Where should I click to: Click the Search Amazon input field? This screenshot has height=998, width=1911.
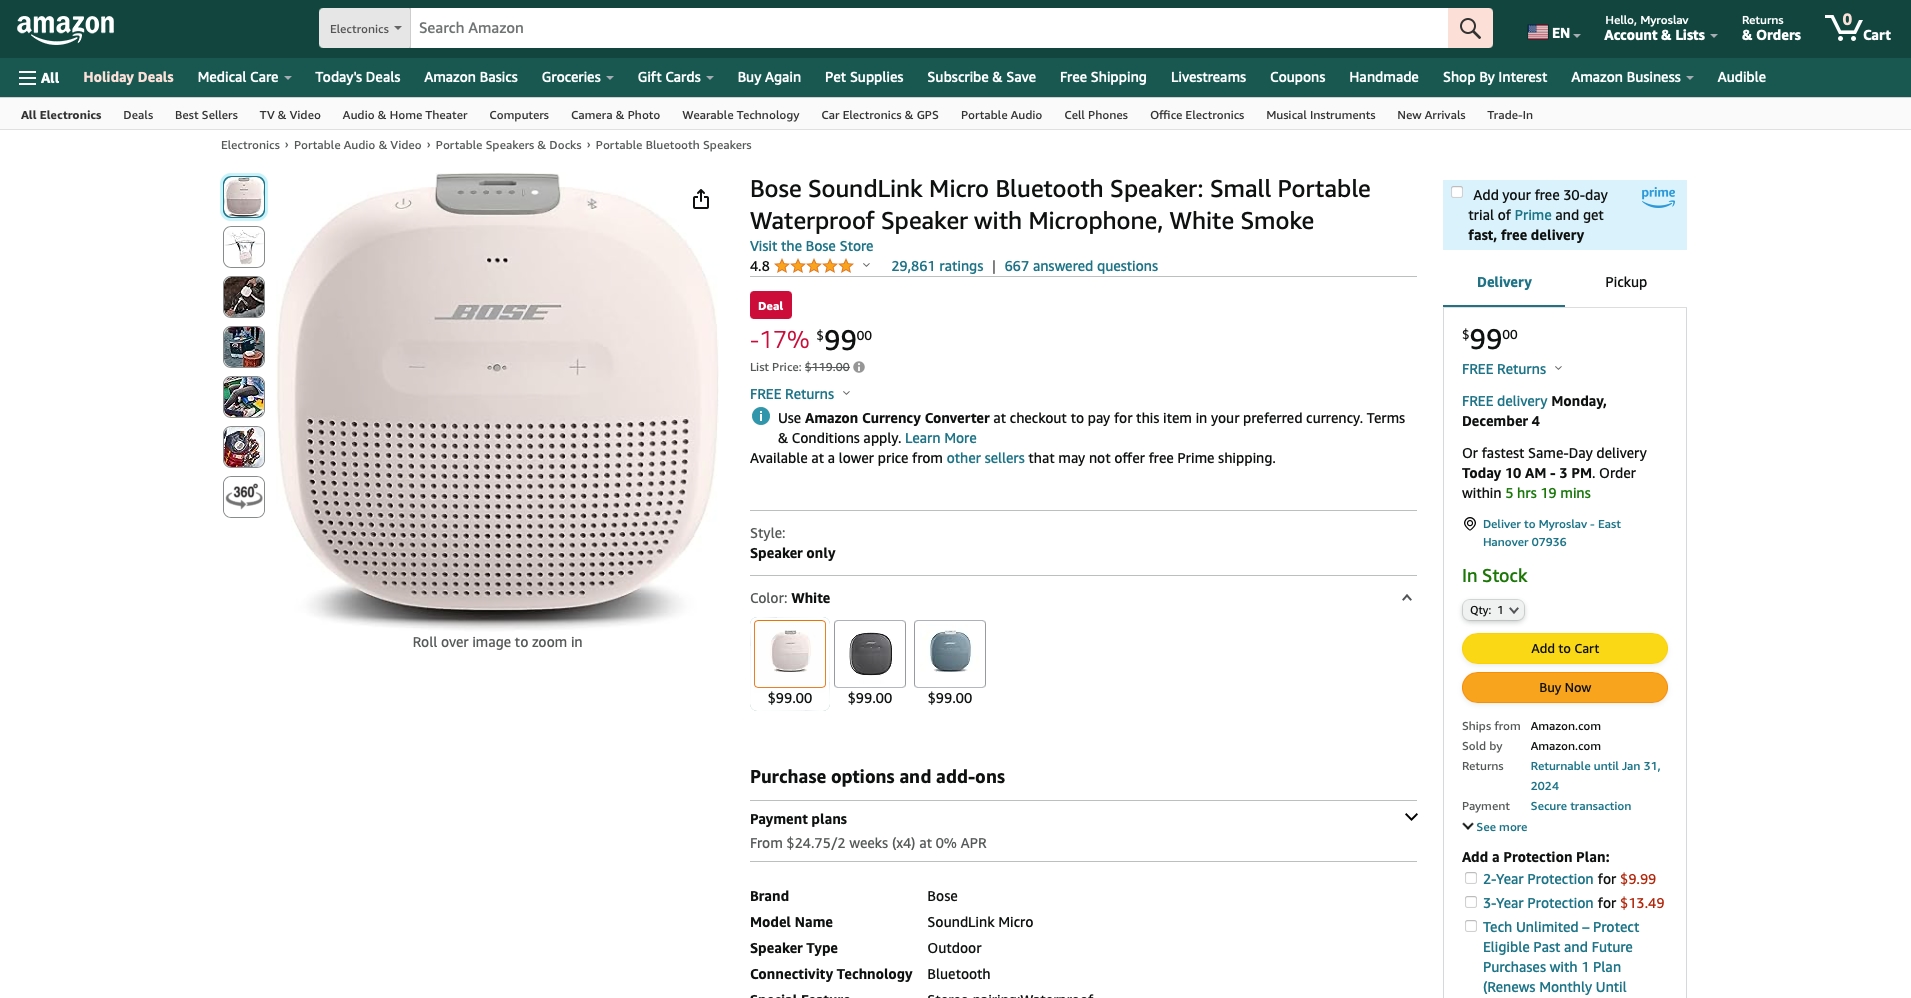coord(930,28)
